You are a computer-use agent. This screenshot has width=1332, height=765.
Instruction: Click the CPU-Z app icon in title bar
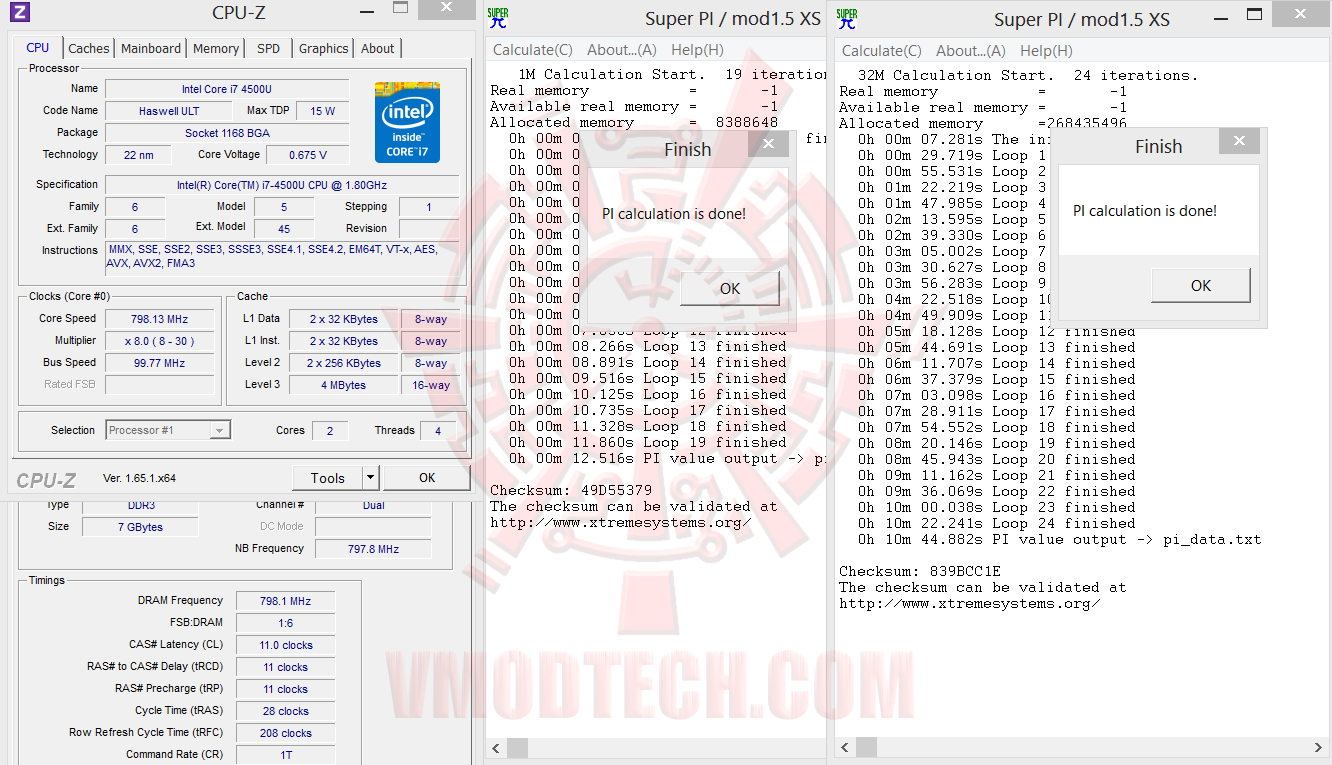point(20,12)
